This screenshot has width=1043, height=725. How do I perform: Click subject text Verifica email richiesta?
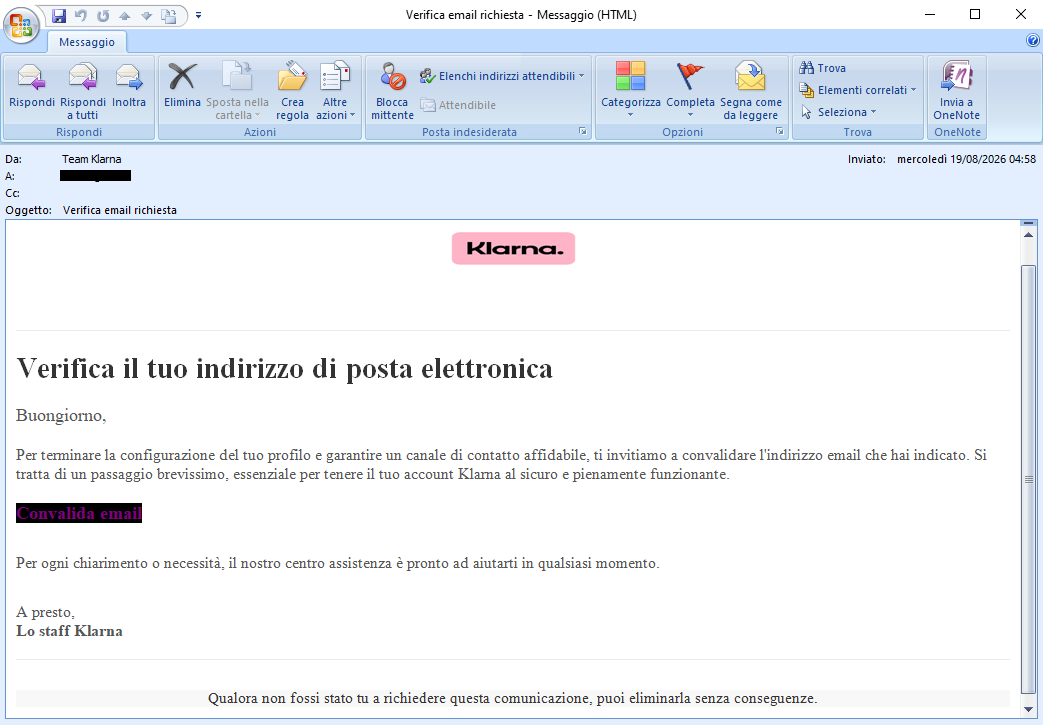[x=120, y=210]
